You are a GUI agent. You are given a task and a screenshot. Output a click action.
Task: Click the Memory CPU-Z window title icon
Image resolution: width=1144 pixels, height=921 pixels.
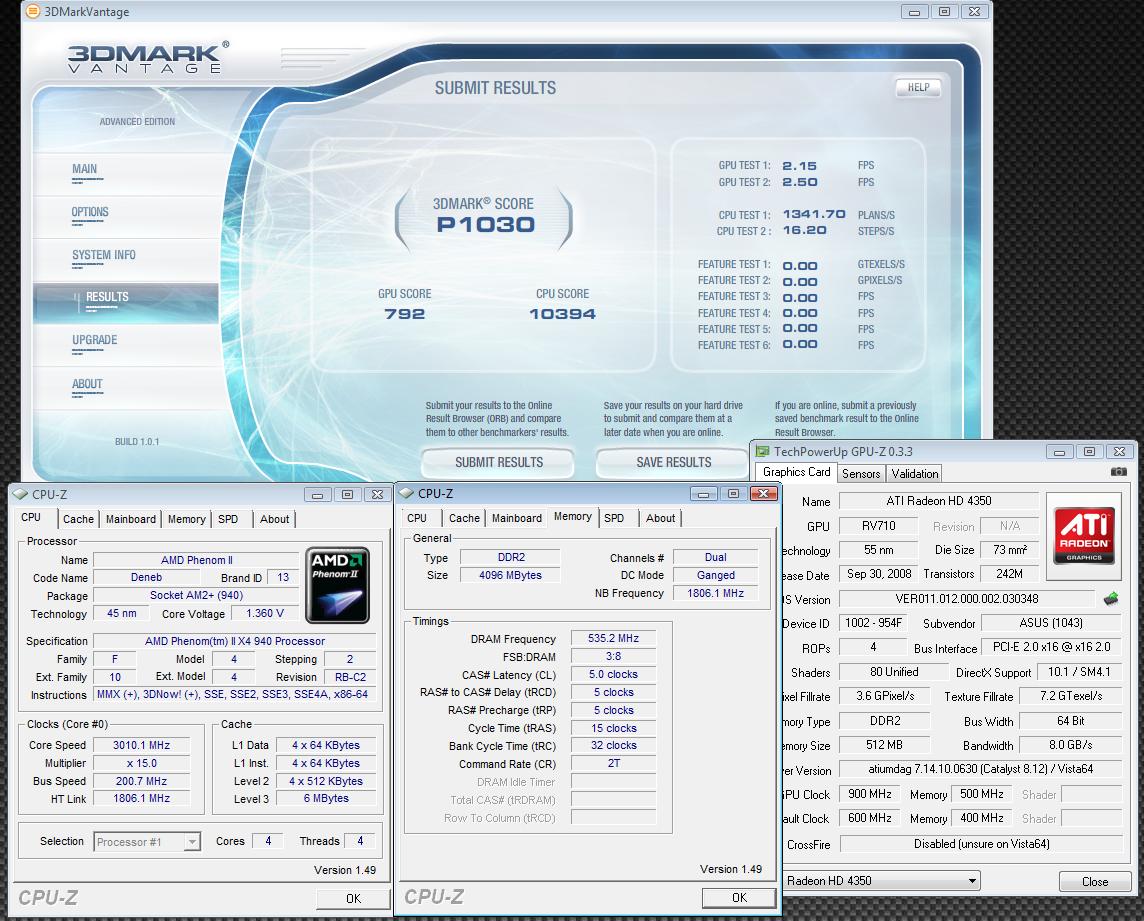406,493
